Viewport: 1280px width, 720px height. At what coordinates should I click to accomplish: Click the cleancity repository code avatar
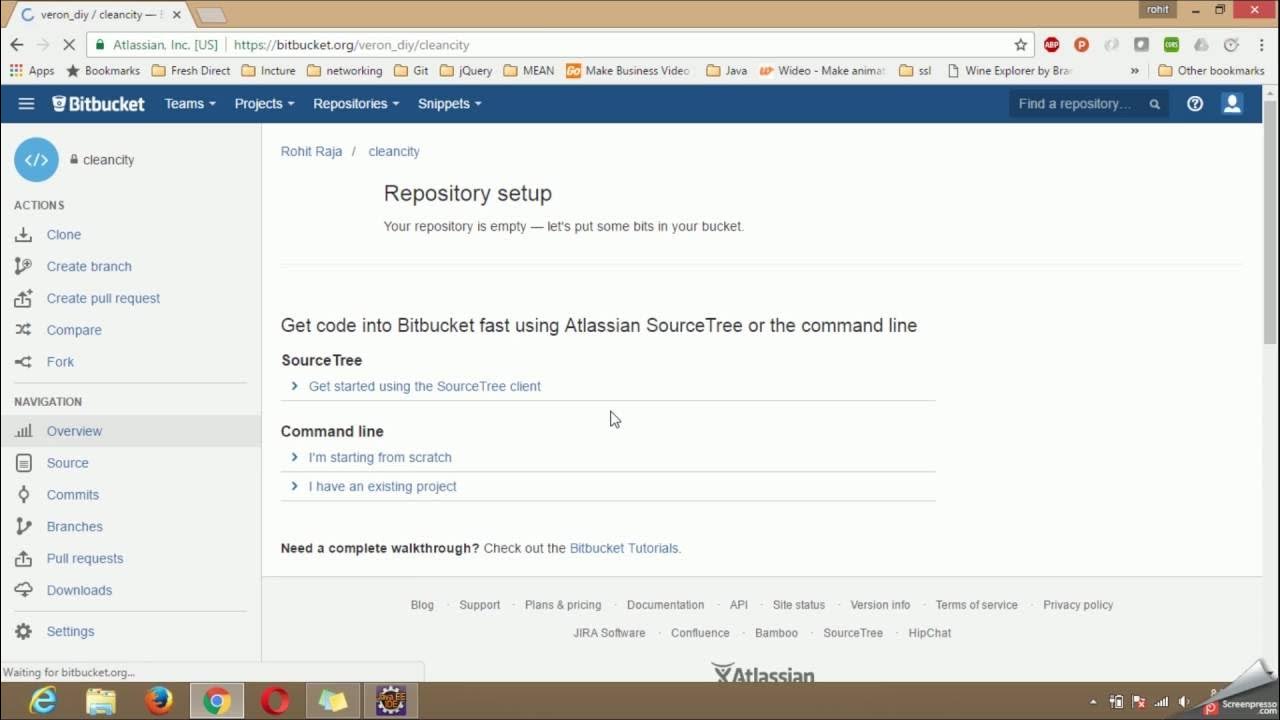click(x=36, y=160)
